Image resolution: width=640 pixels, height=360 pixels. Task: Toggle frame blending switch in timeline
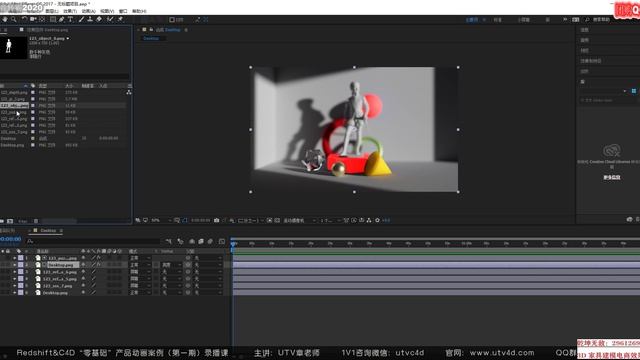[201, 241]
